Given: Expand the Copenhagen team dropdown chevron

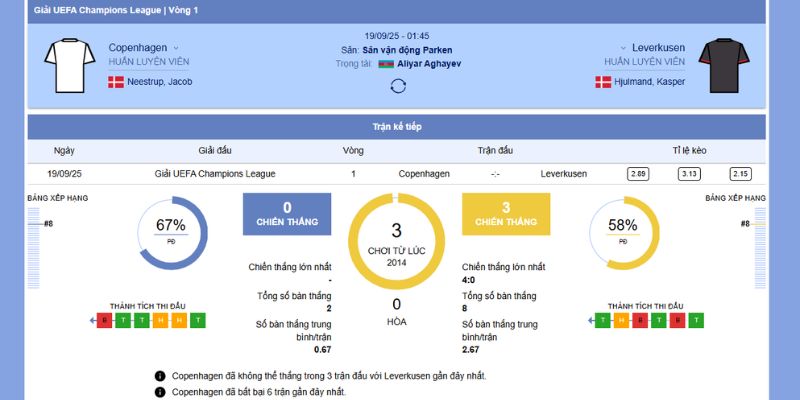Looking at the screenshot, I should pyautogui.click(x=176, y=47).
